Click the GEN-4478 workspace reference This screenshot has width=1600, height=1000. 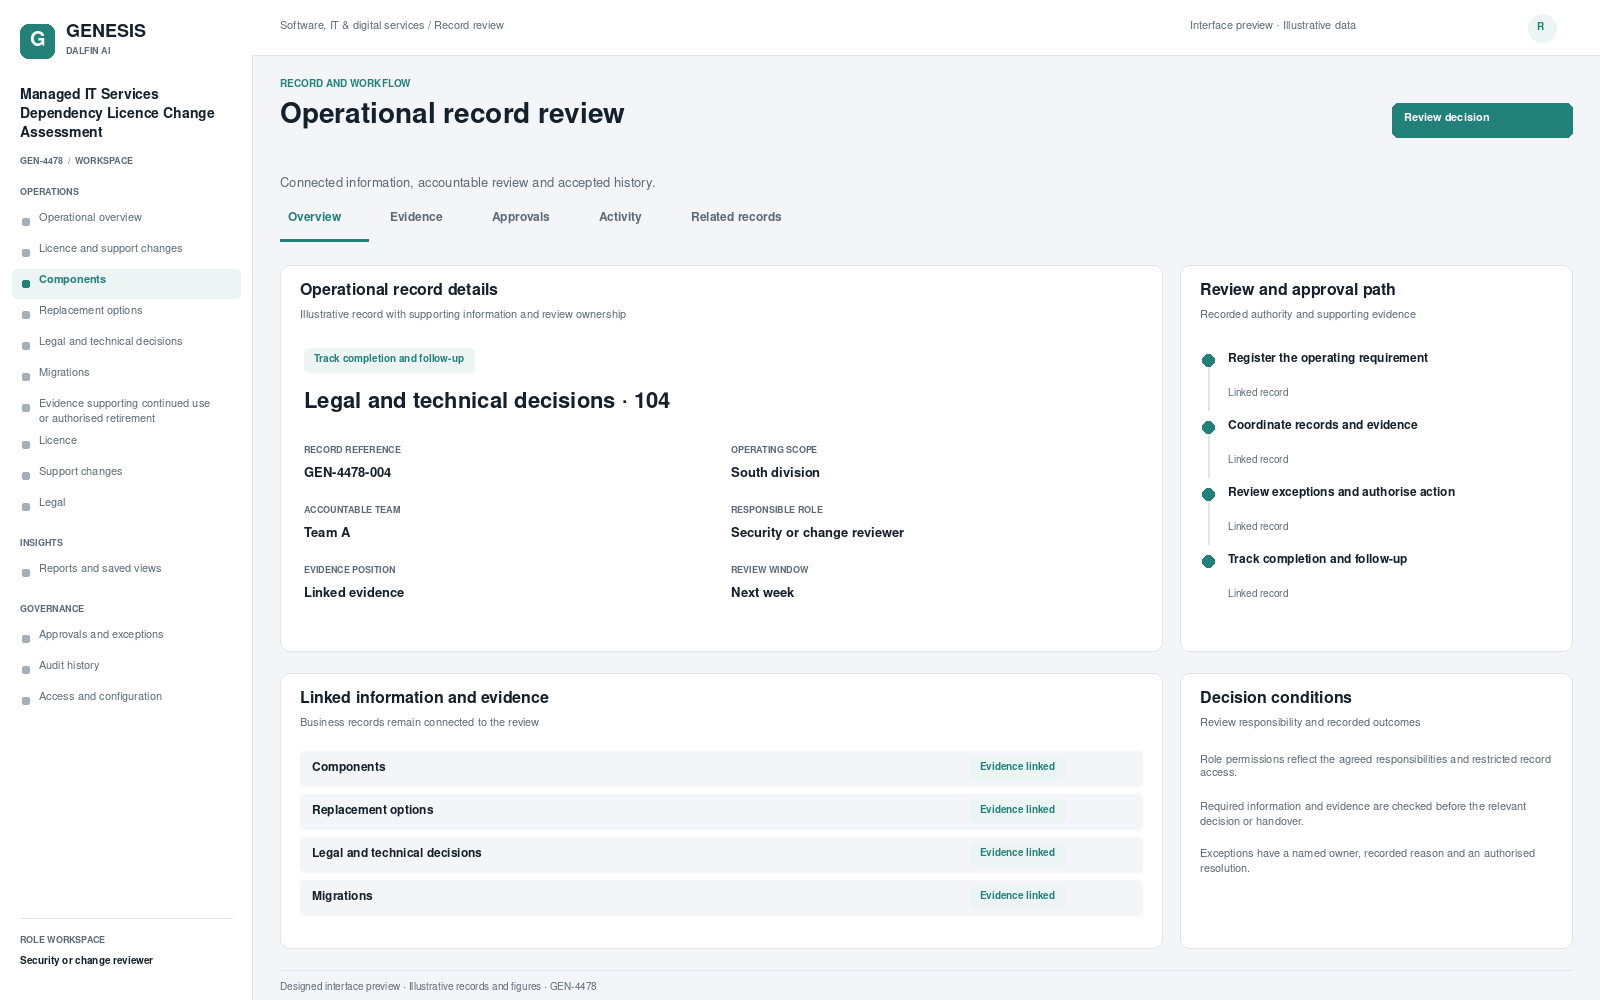[x=41, y=161]
